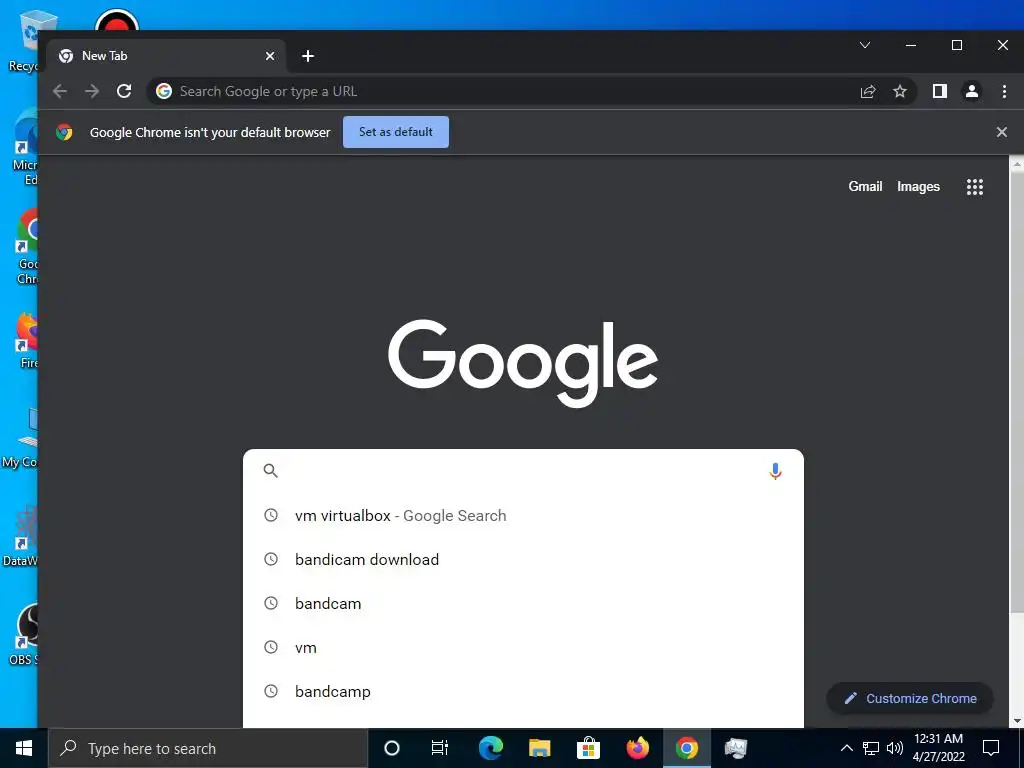Image resolution: width=1024 pixels, height=768 pixels.
Task: Launch Microsoft Edge from the taskbar
Action: (x=490, y=748)
